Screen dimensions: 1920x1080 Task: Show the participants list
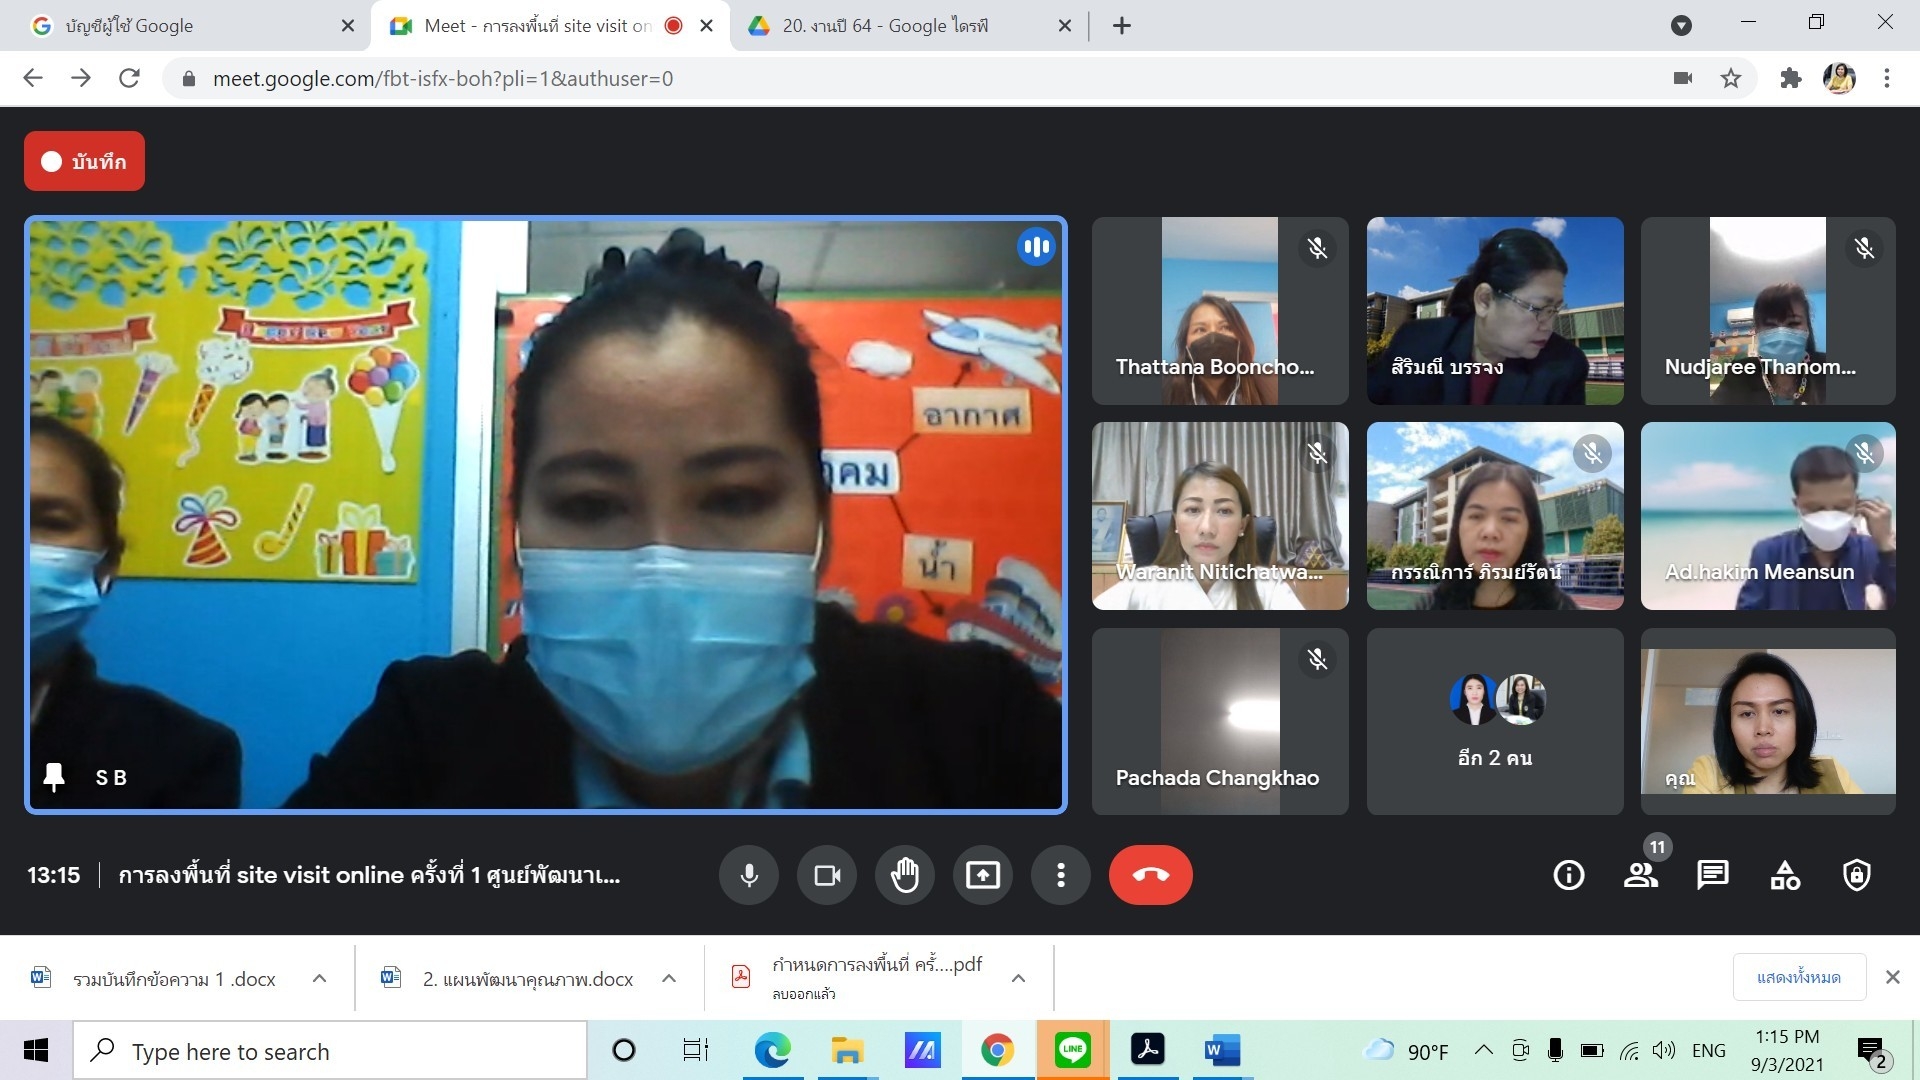(x=1640, y=875)
